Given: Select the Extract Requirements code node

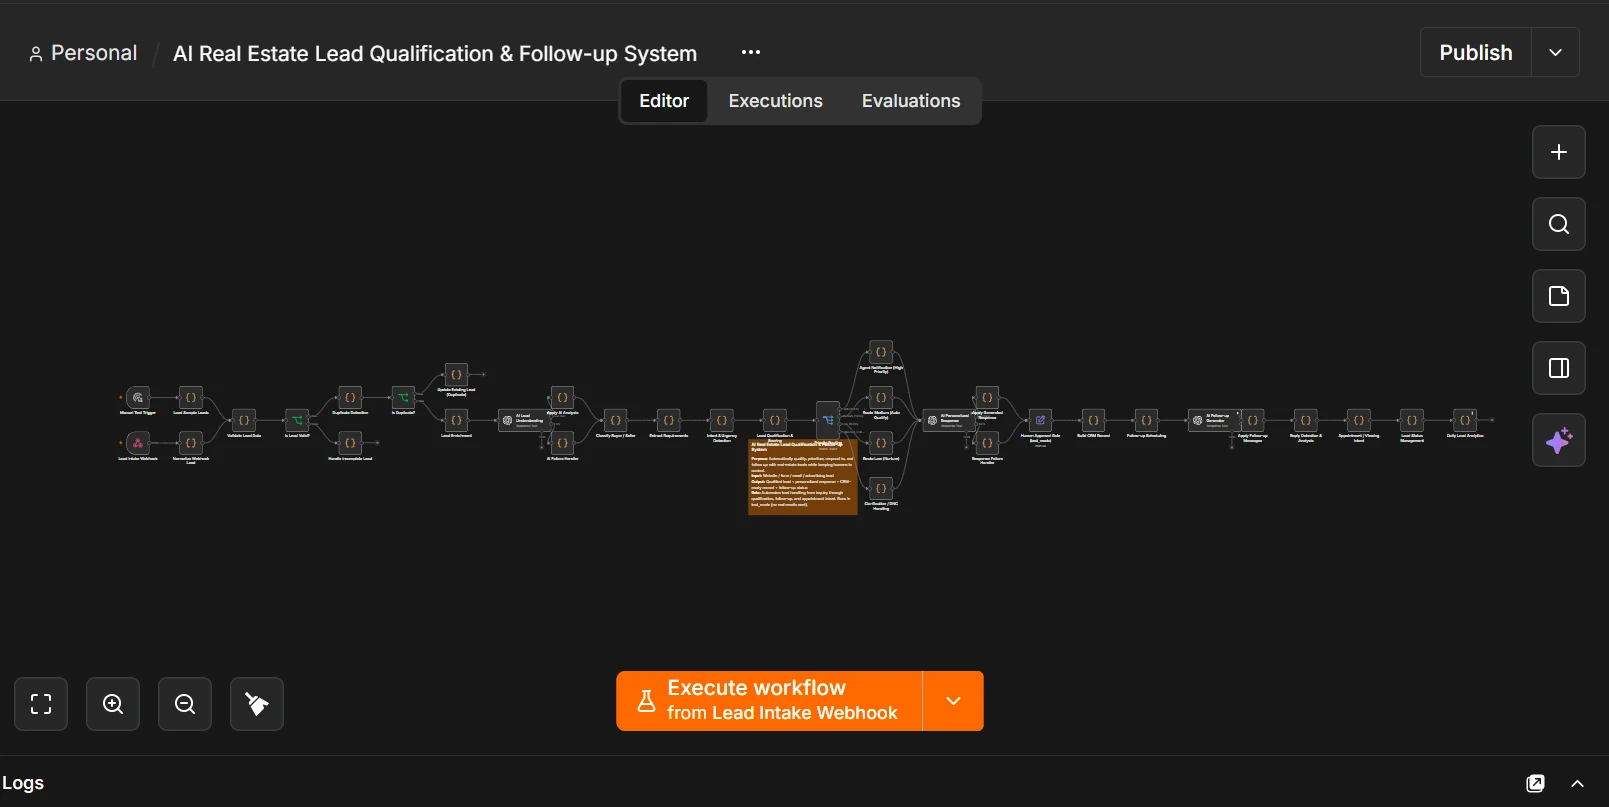Looking at the screenshot, I should click(668, 420).
